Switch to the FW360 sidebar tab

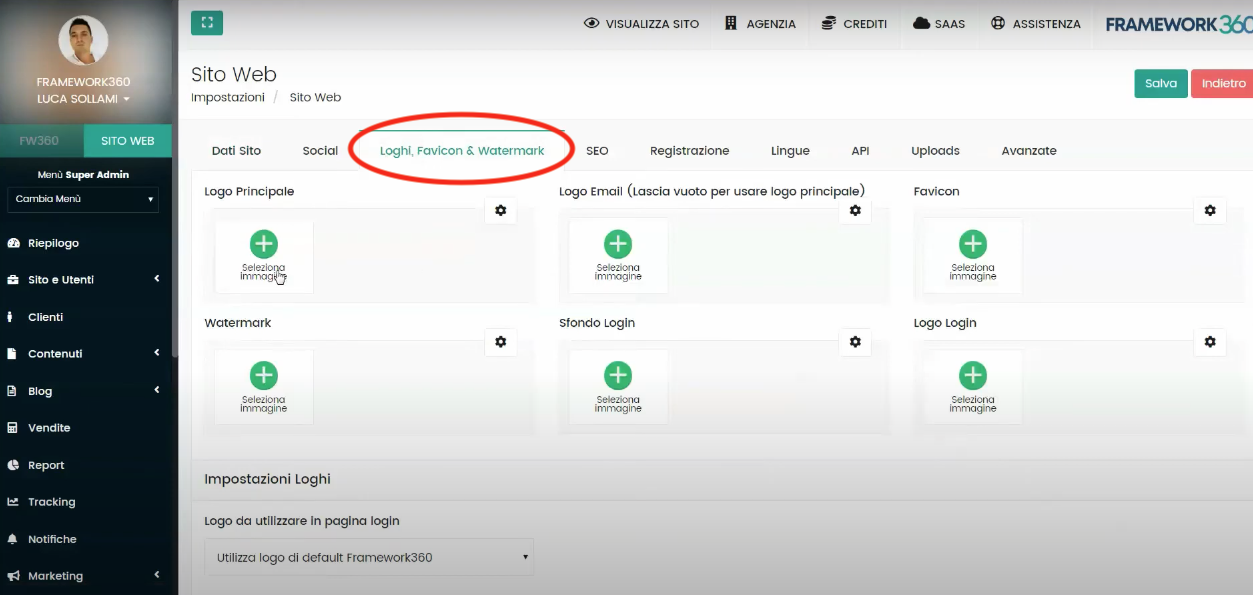click(39, 141)
